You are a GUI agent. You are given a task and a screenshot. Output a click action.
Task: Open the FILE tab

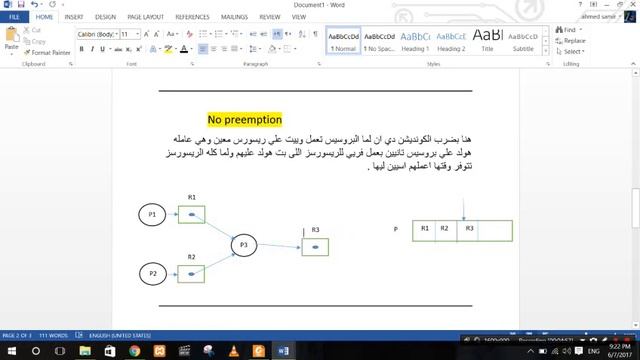pyautogui.click(x=14, y=17)
